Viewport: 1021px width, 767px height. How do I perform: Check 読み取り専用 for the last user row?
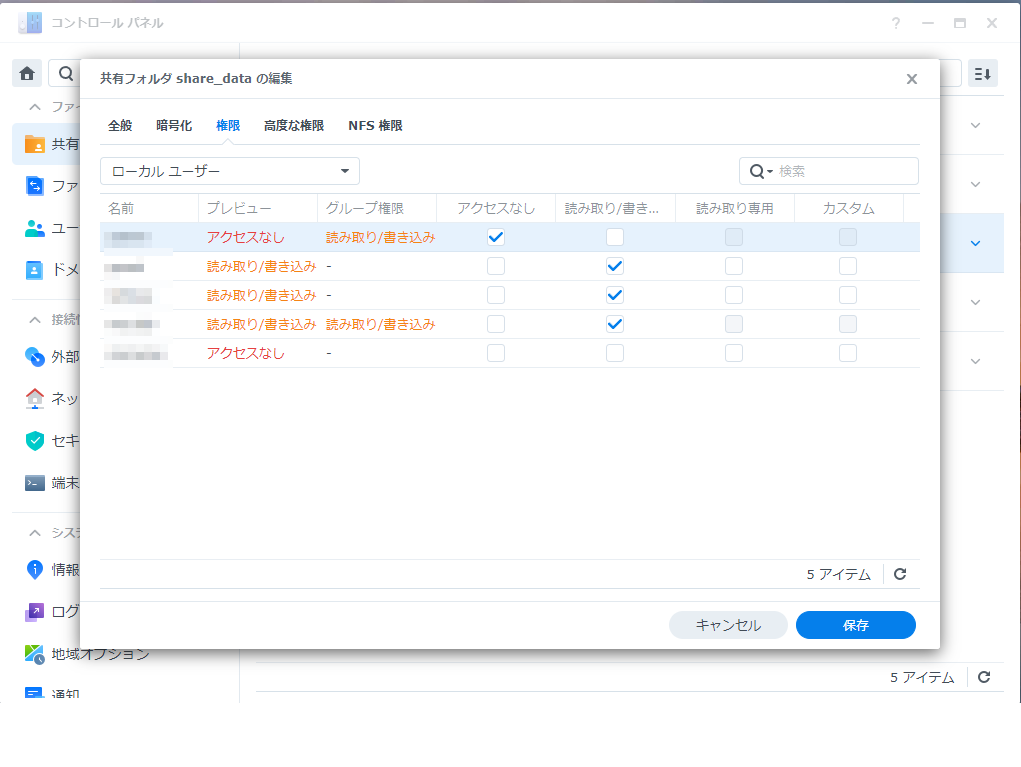click(x=734, y=353)
